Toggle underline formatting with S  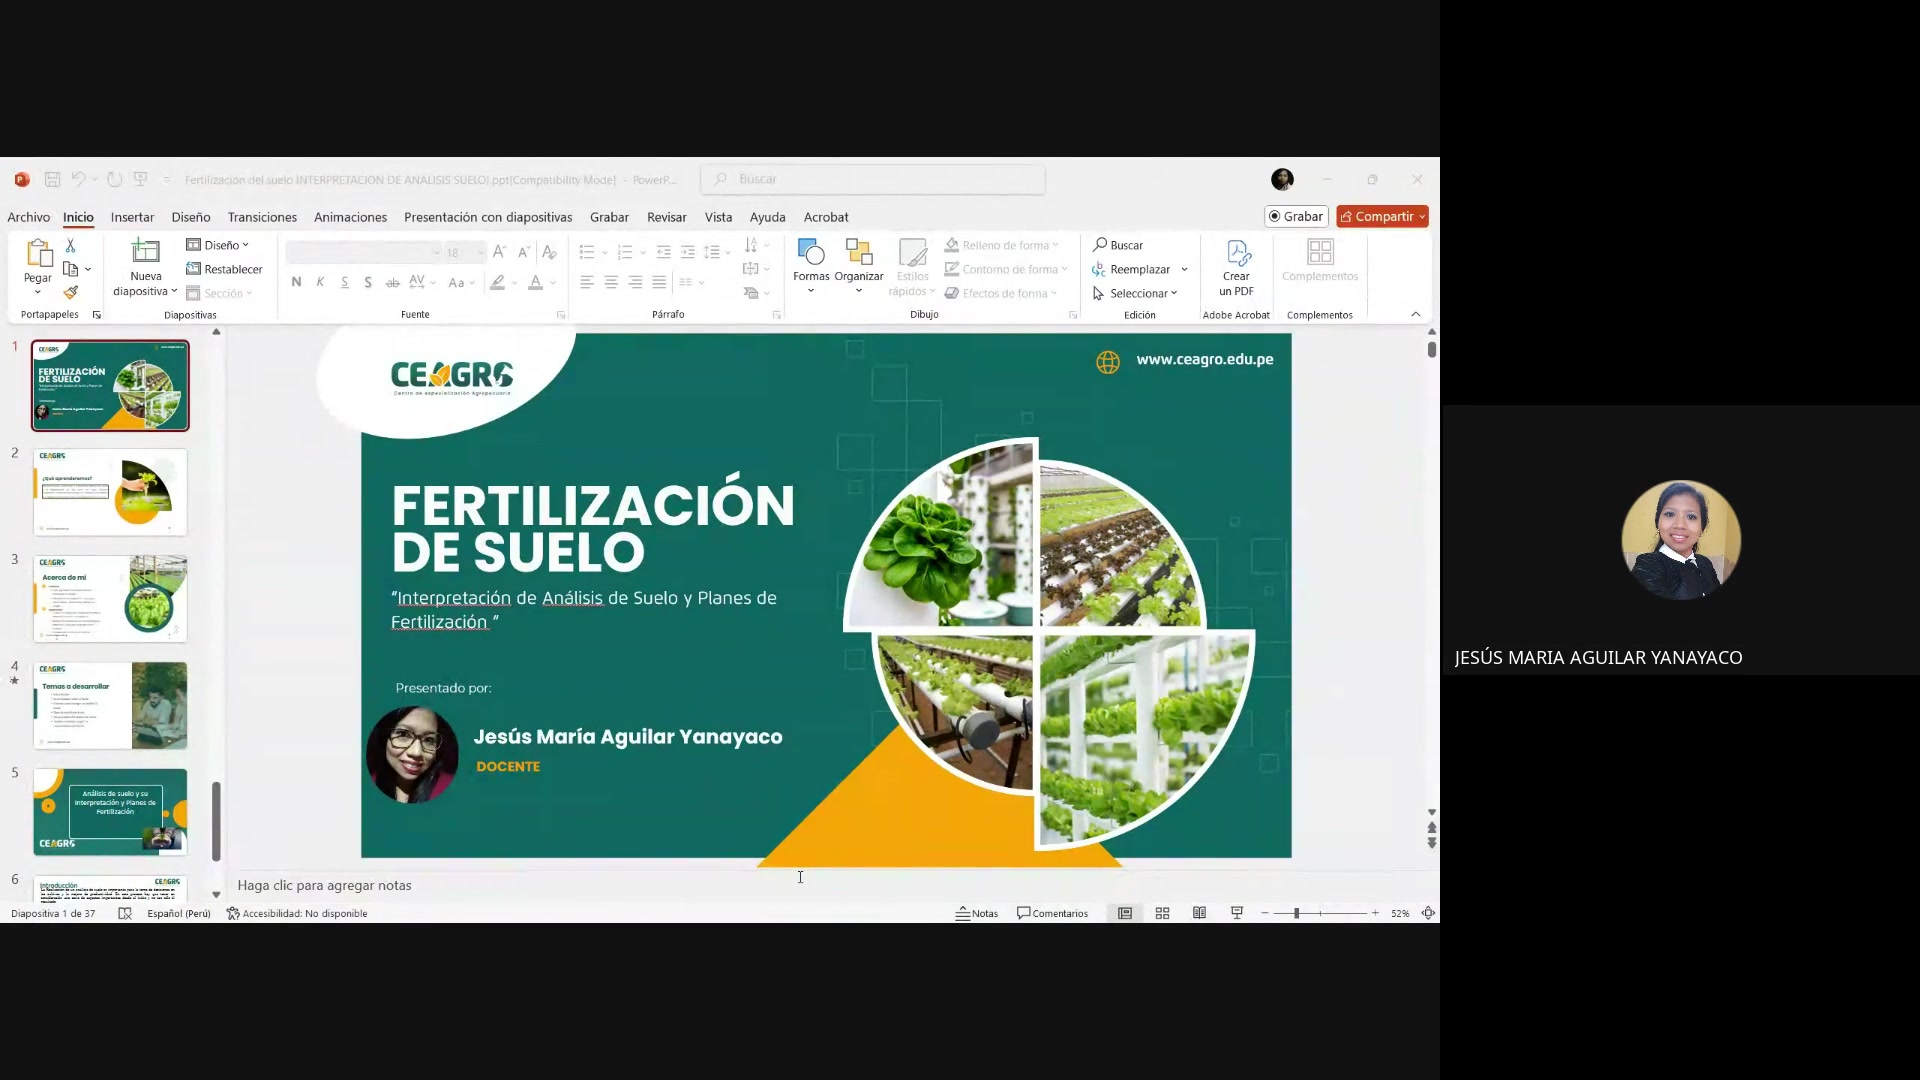coord(344,282)
